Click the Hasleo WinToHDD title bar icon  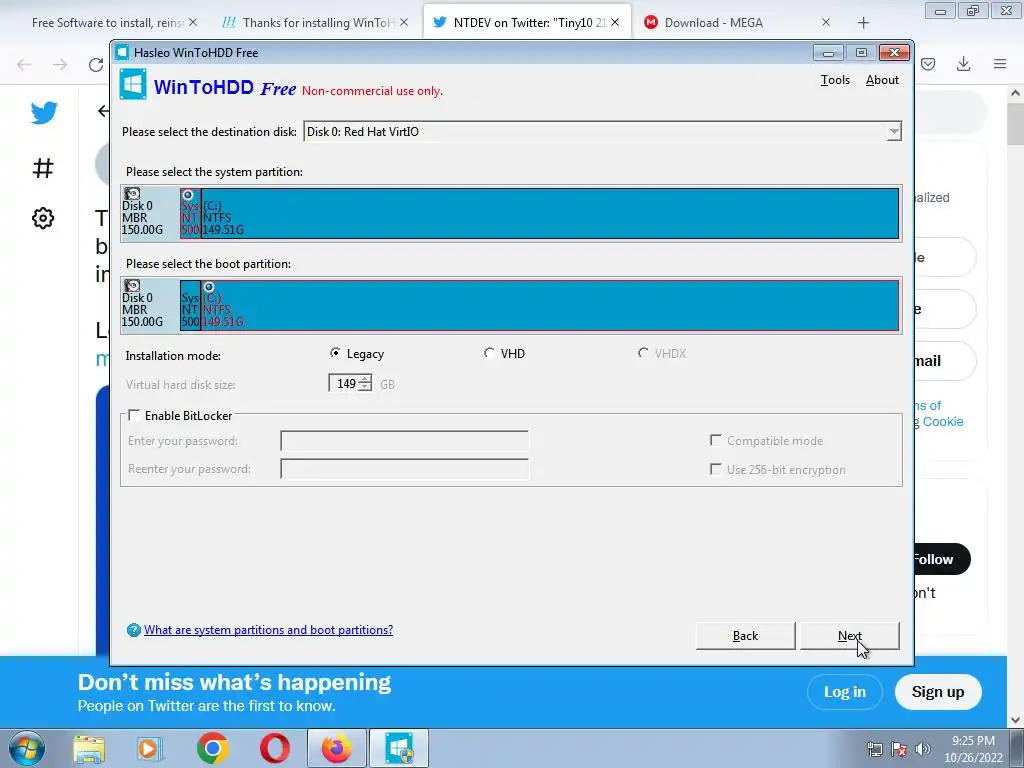[122, 52]
